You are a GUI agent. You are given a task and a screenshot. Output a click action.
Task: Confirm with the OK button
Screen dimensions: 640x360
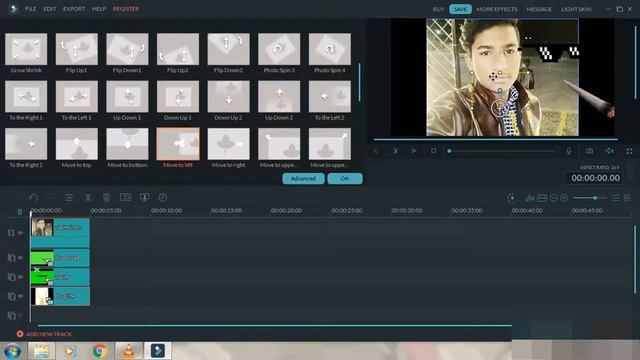[344, 179]
